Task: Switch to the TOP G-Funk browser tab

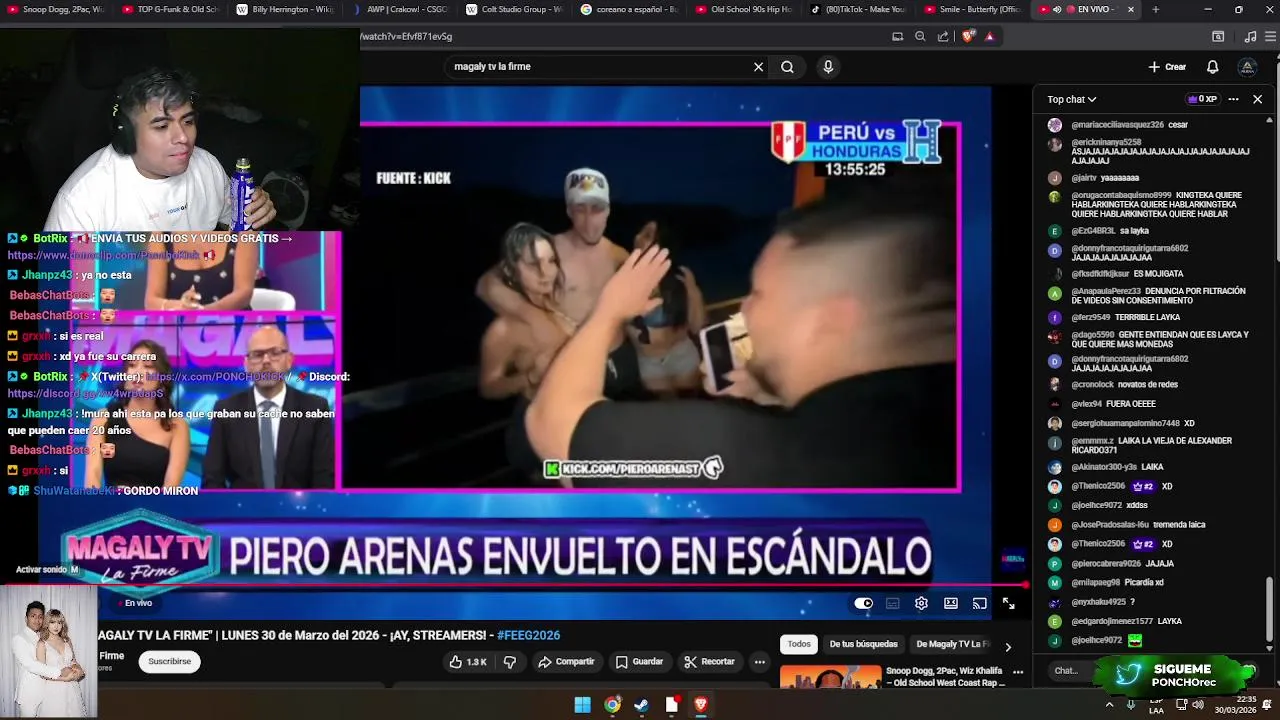Action: [170, 9]
